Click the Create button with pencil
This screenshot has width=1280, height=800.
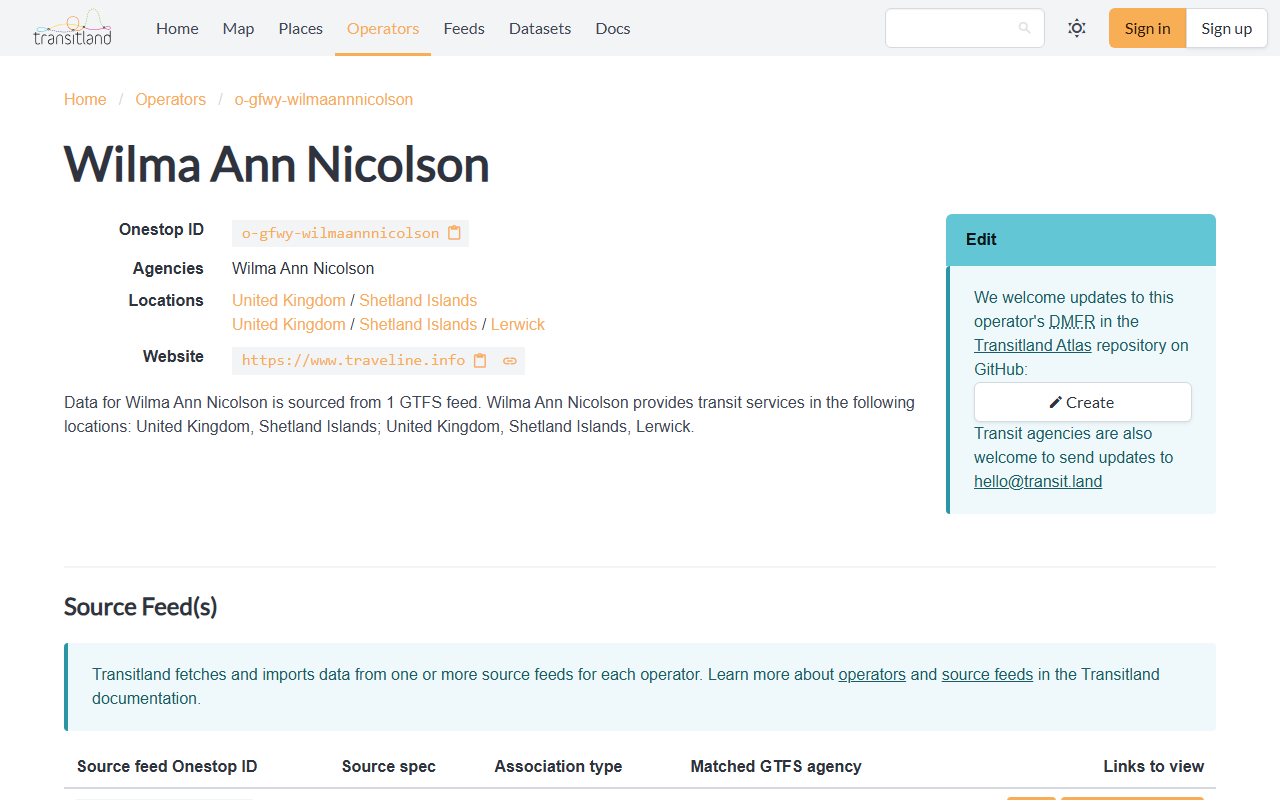pos(1083,402)
